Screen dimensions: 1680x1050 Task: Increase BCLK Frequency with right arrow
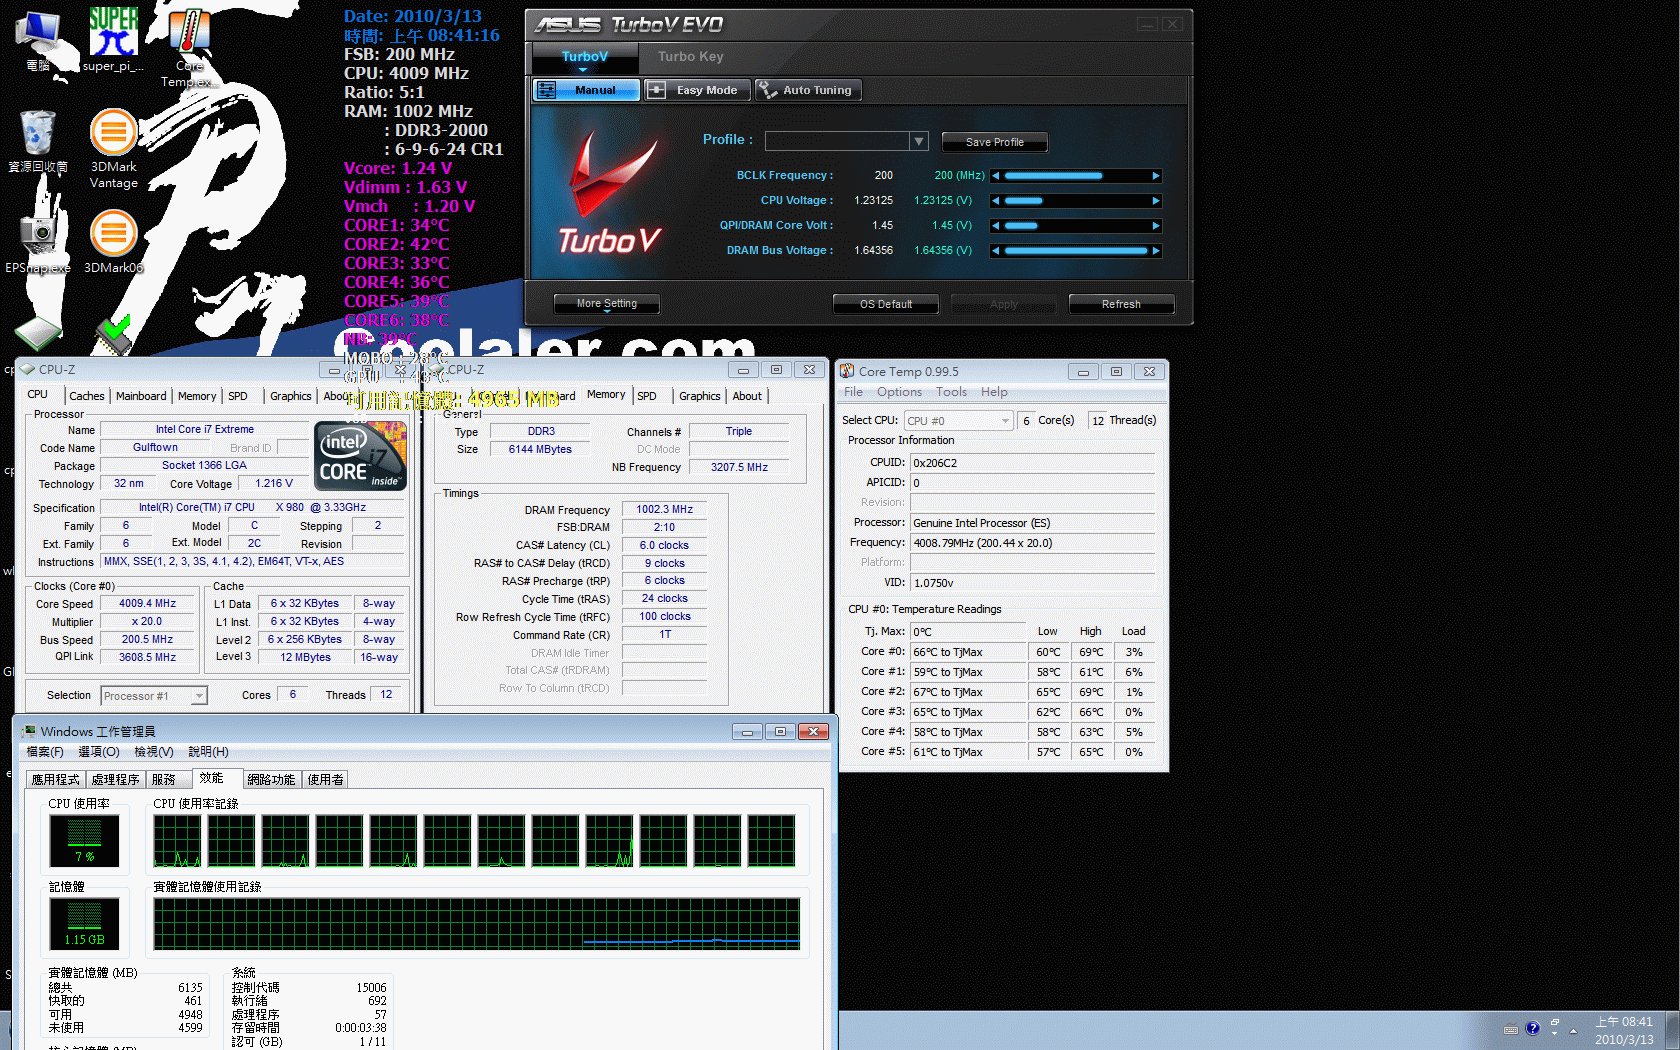click(x=1156, y=176)
